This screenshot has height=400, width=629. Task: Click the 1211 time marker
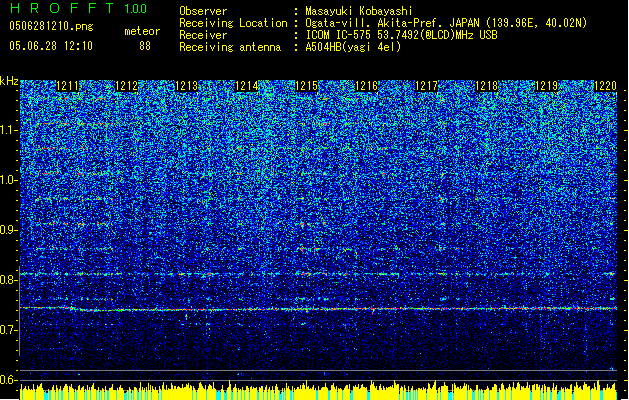click(x=67, y=86)
